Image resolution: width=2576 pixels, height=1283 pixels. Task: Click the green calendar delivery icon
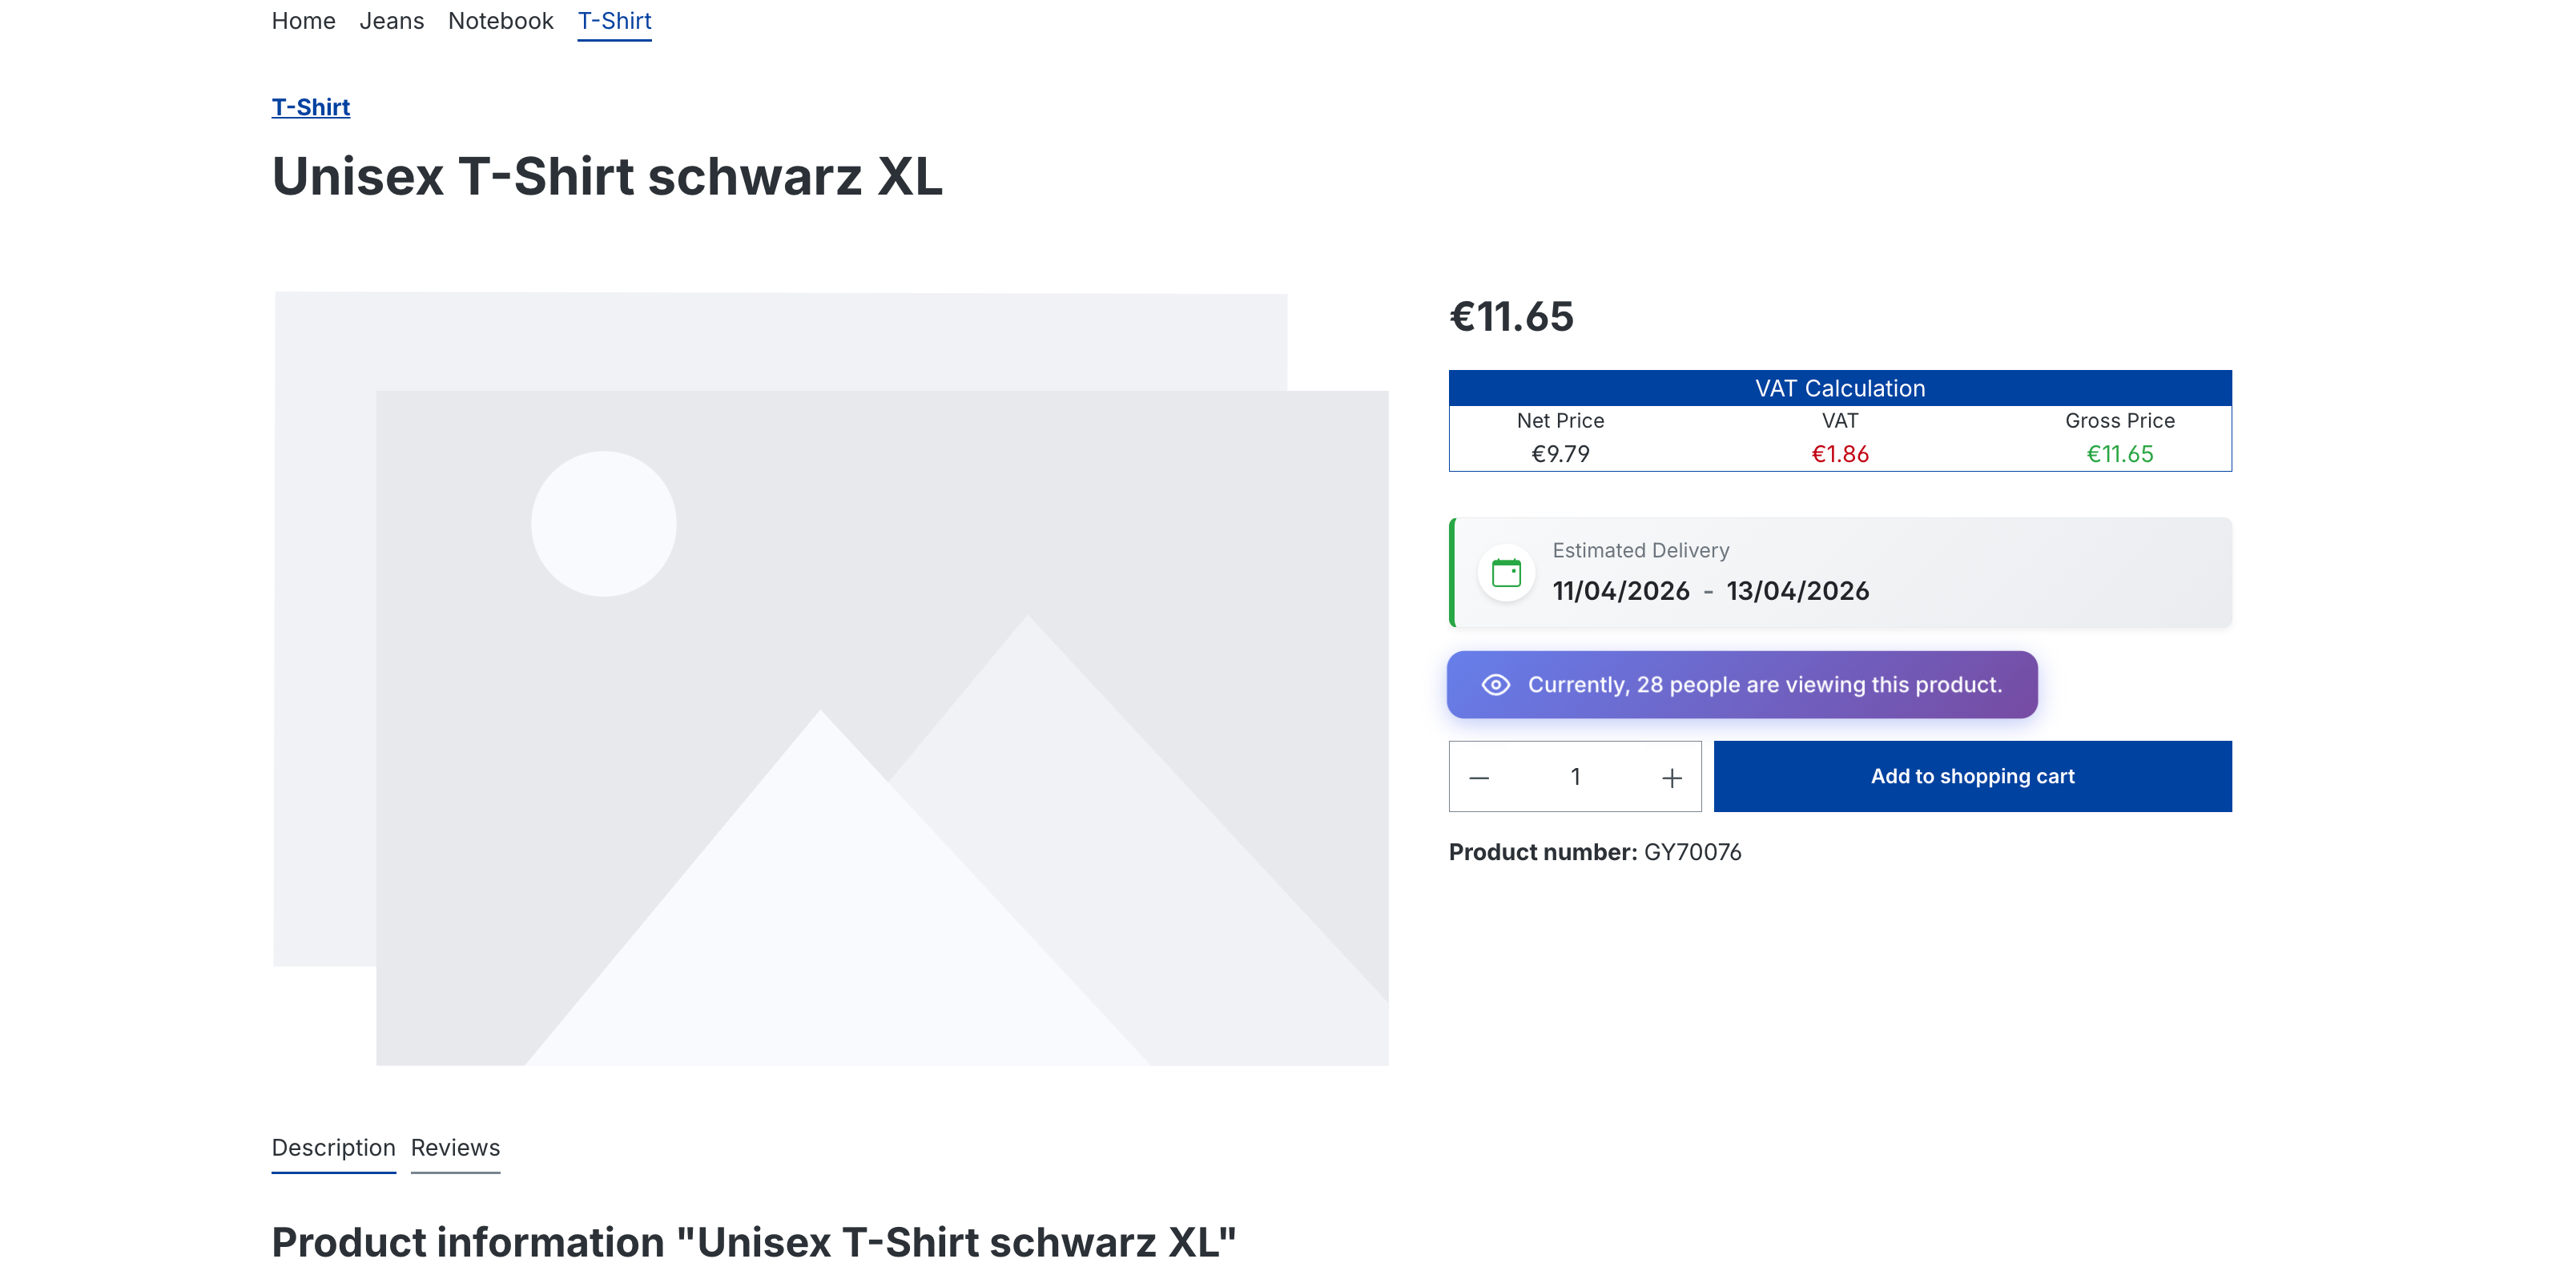coord(1506,573)
